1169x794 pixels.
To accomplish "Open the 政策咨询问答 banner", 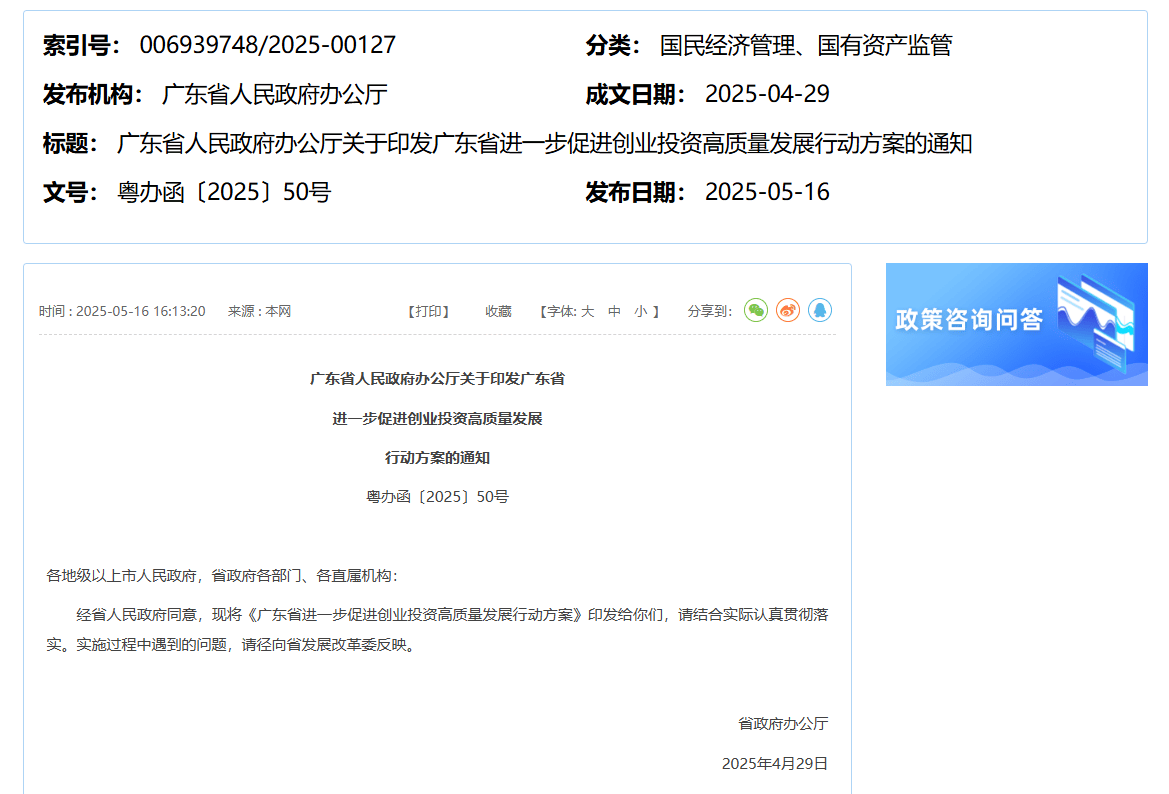I will (1017, 324).
